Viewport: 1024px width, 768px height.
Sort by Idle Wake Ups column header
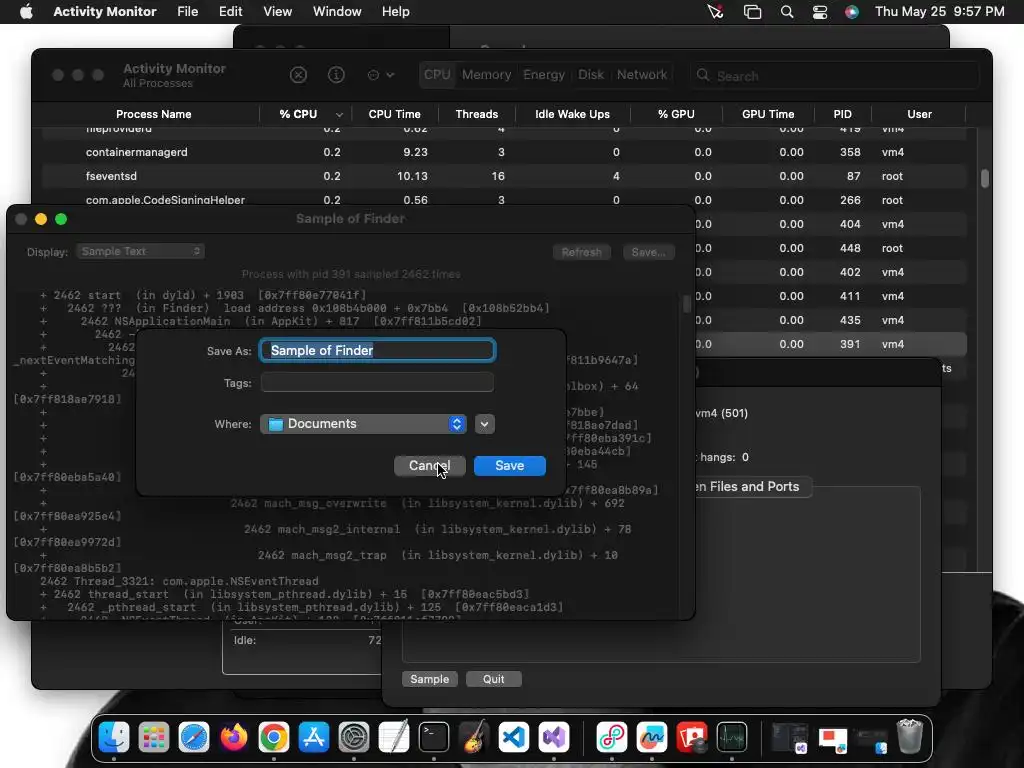(x=572, y=114)
